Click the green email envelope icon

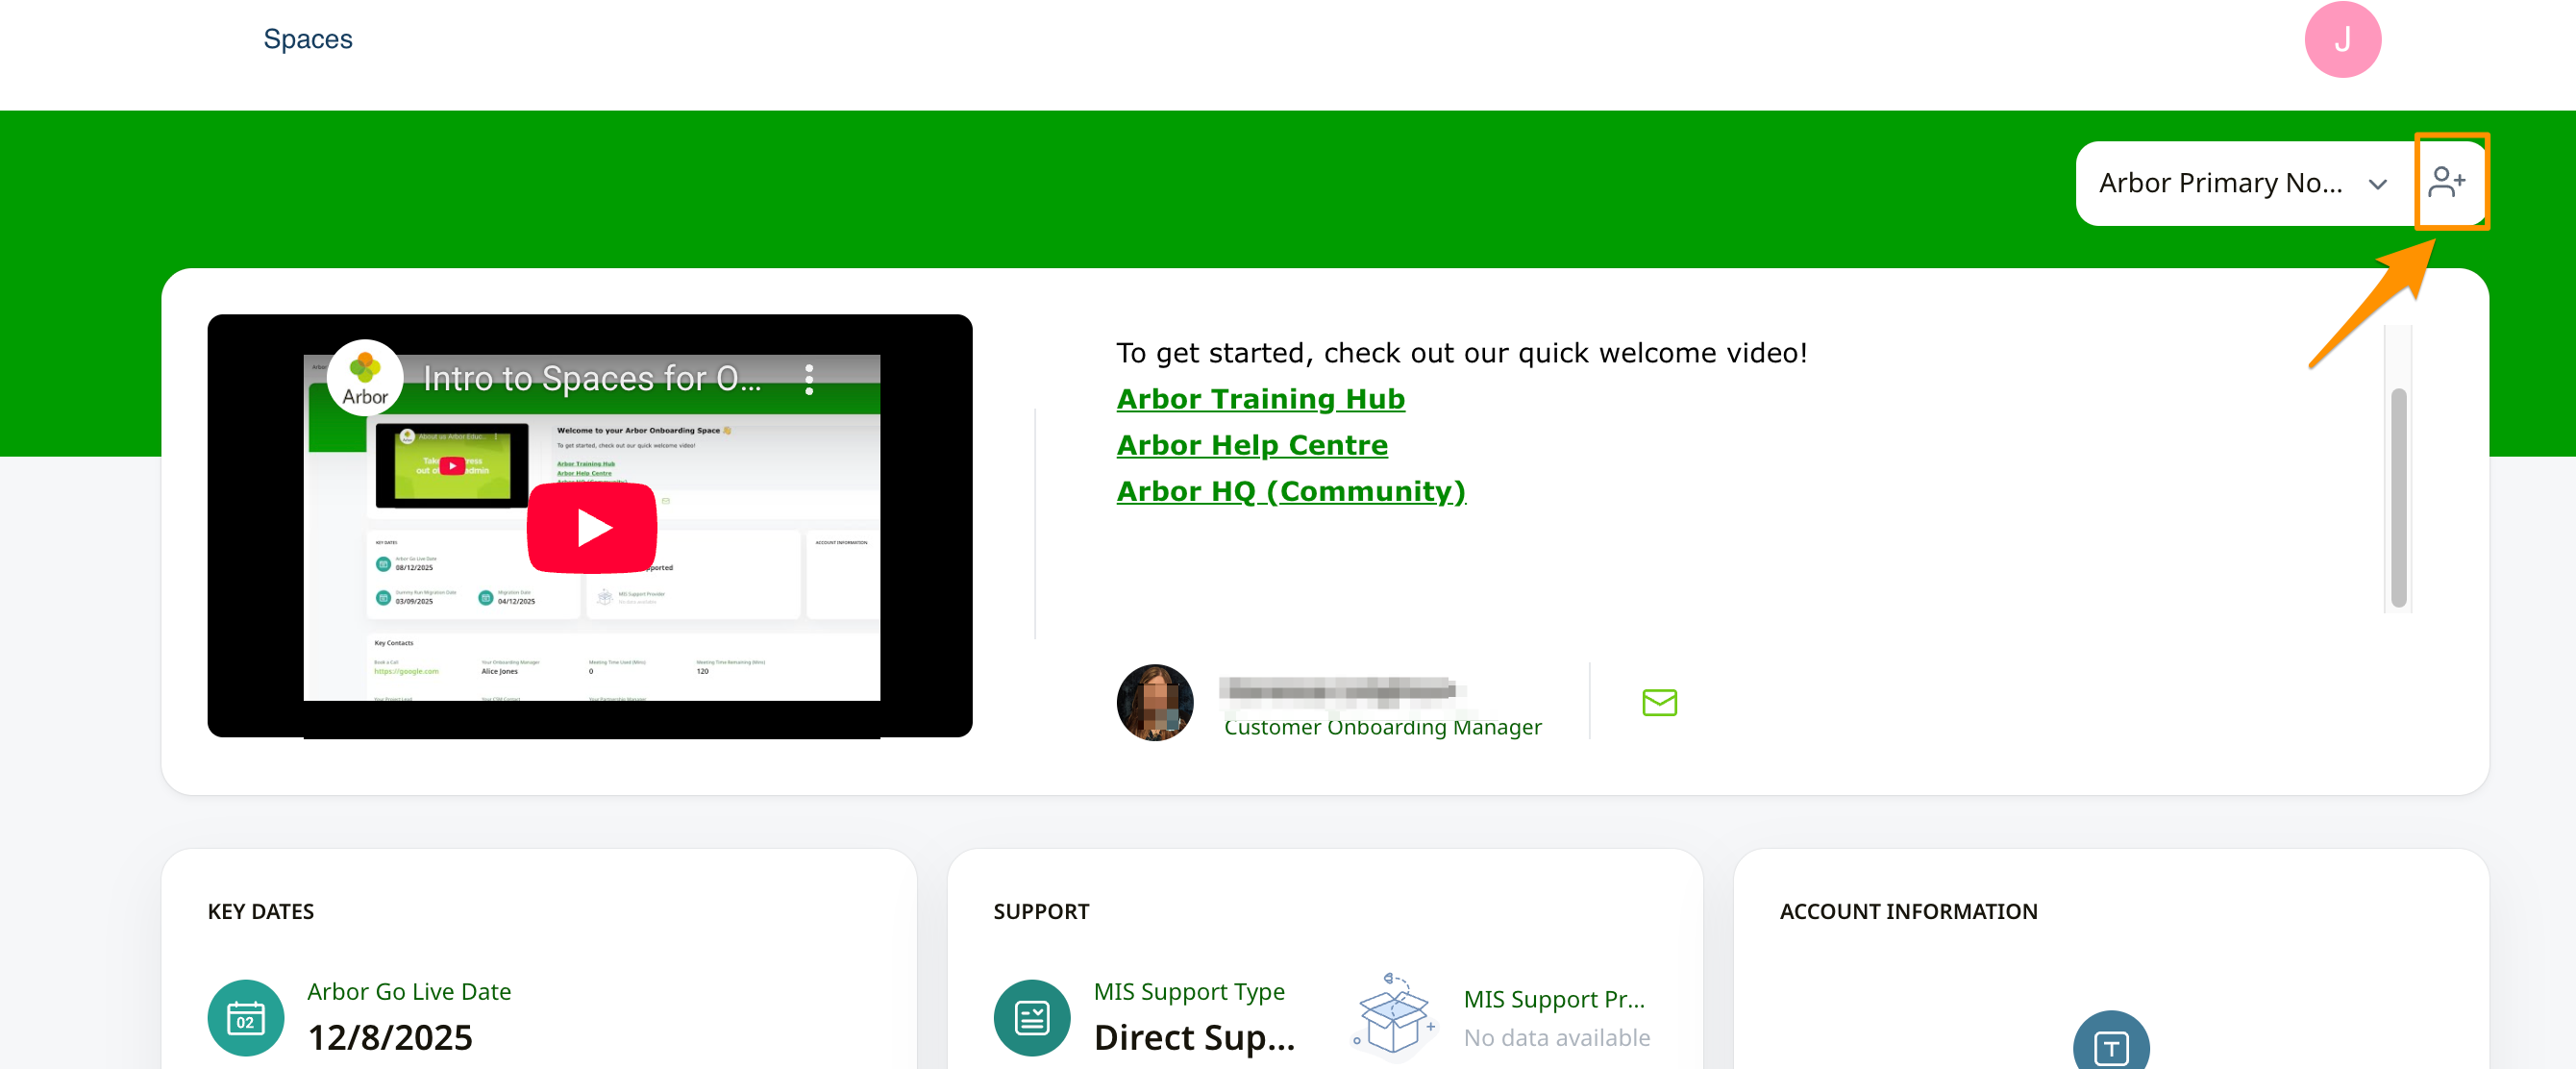(1658, 702)
